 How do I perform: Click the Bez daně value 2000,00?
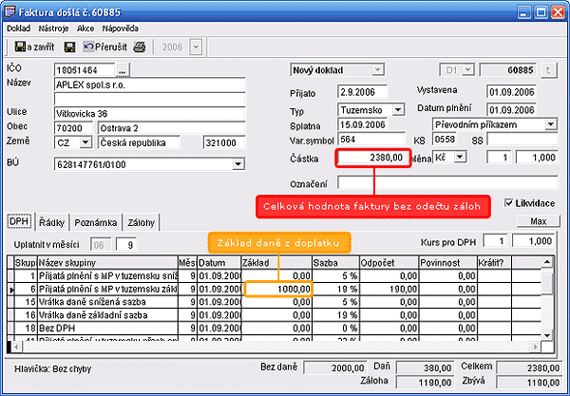click(334, 368)
